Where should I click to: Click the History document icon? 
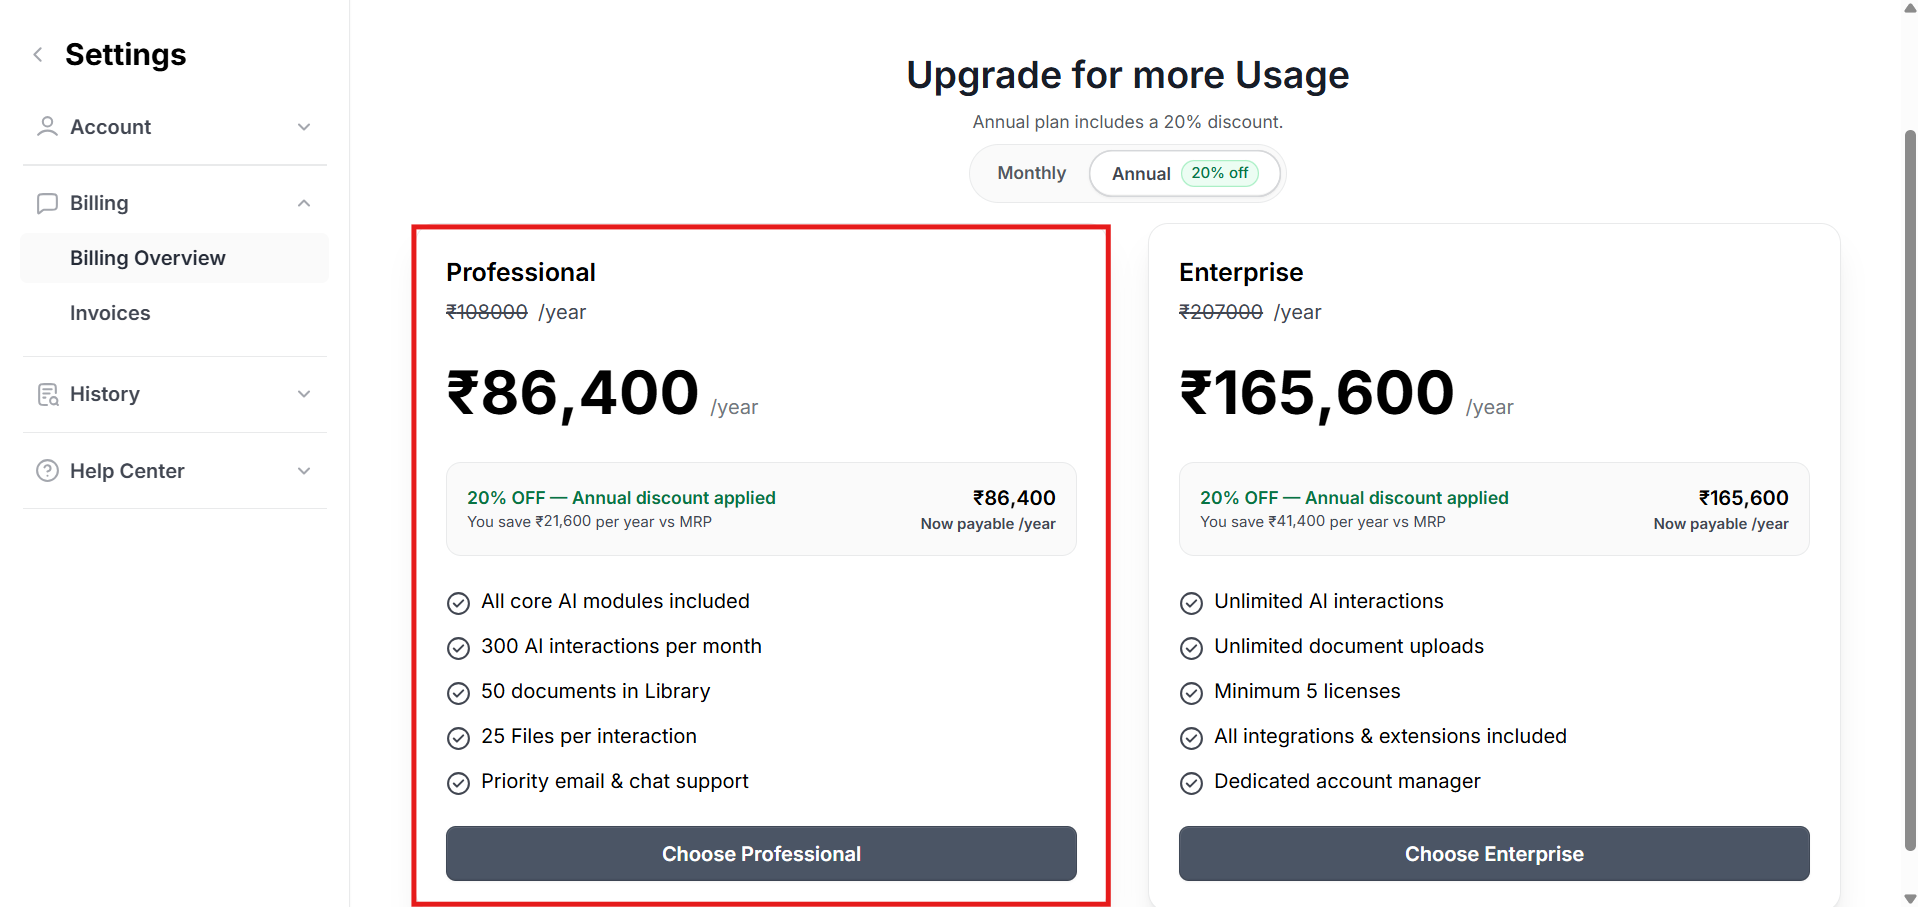click(x=47, y=395)
